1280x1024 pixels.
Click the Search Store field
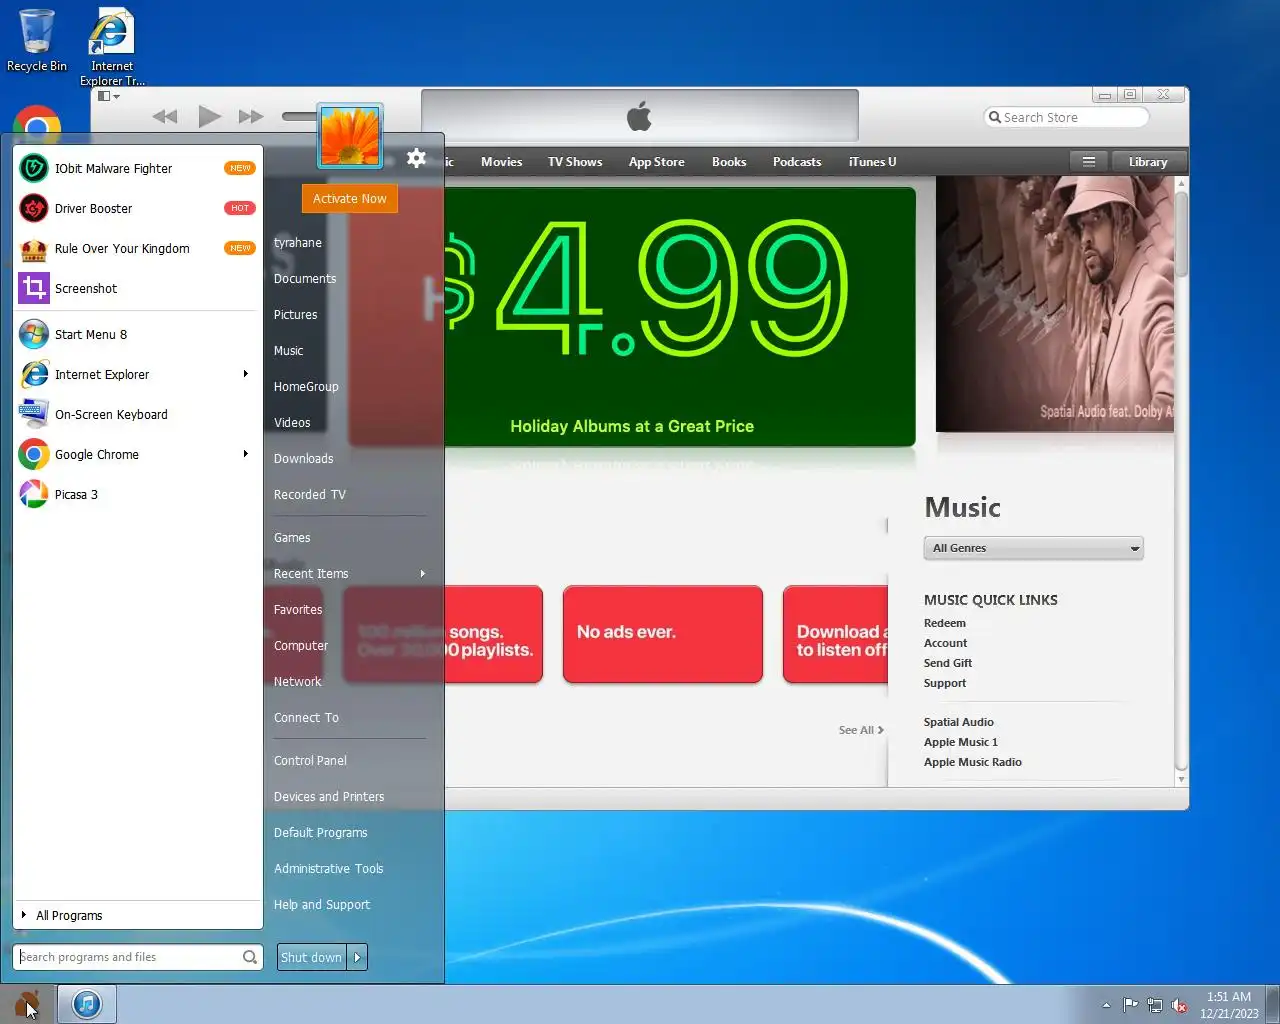tap(1066, 117)
